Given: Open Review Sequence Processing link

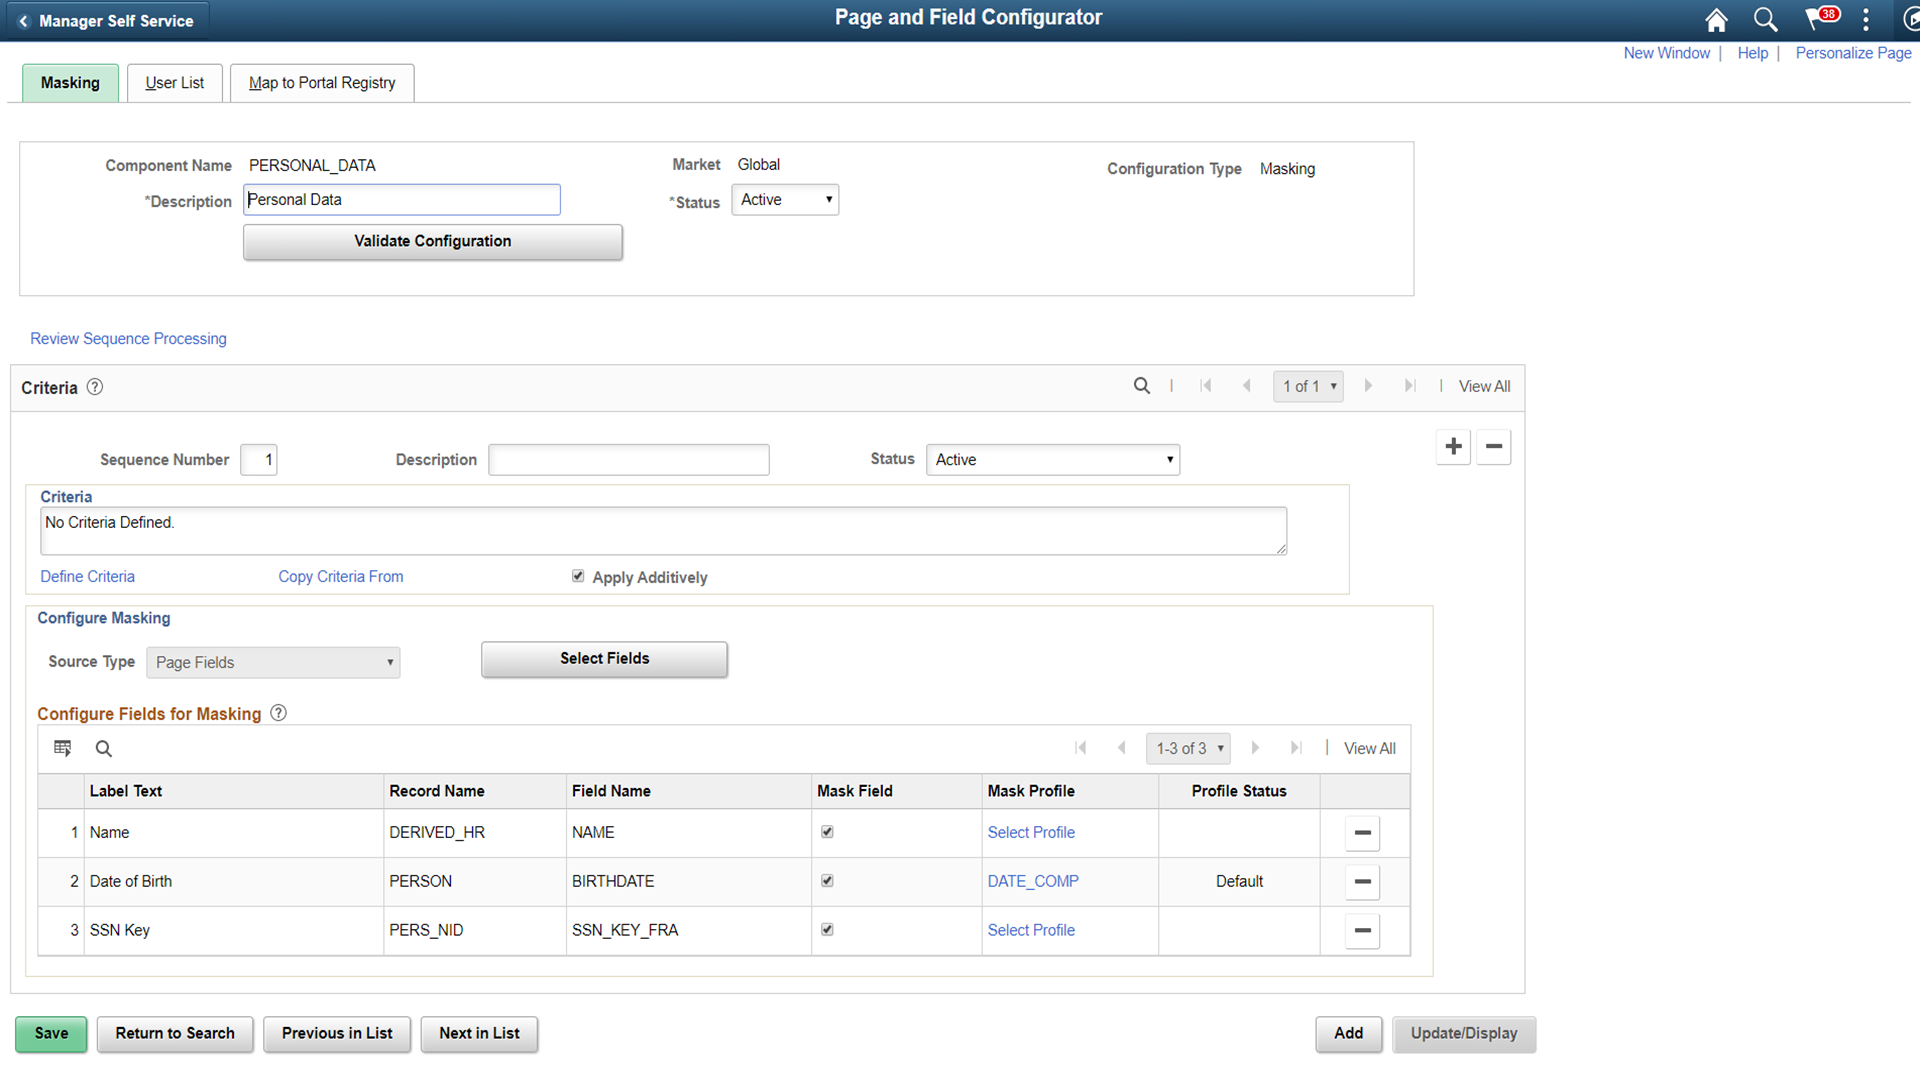Looking at the screenshot, I should click(128, 339).
